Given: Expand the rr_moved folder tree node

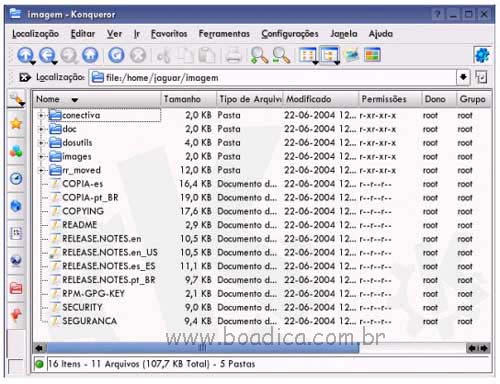Looking at the screenshot, I should 41,170.
